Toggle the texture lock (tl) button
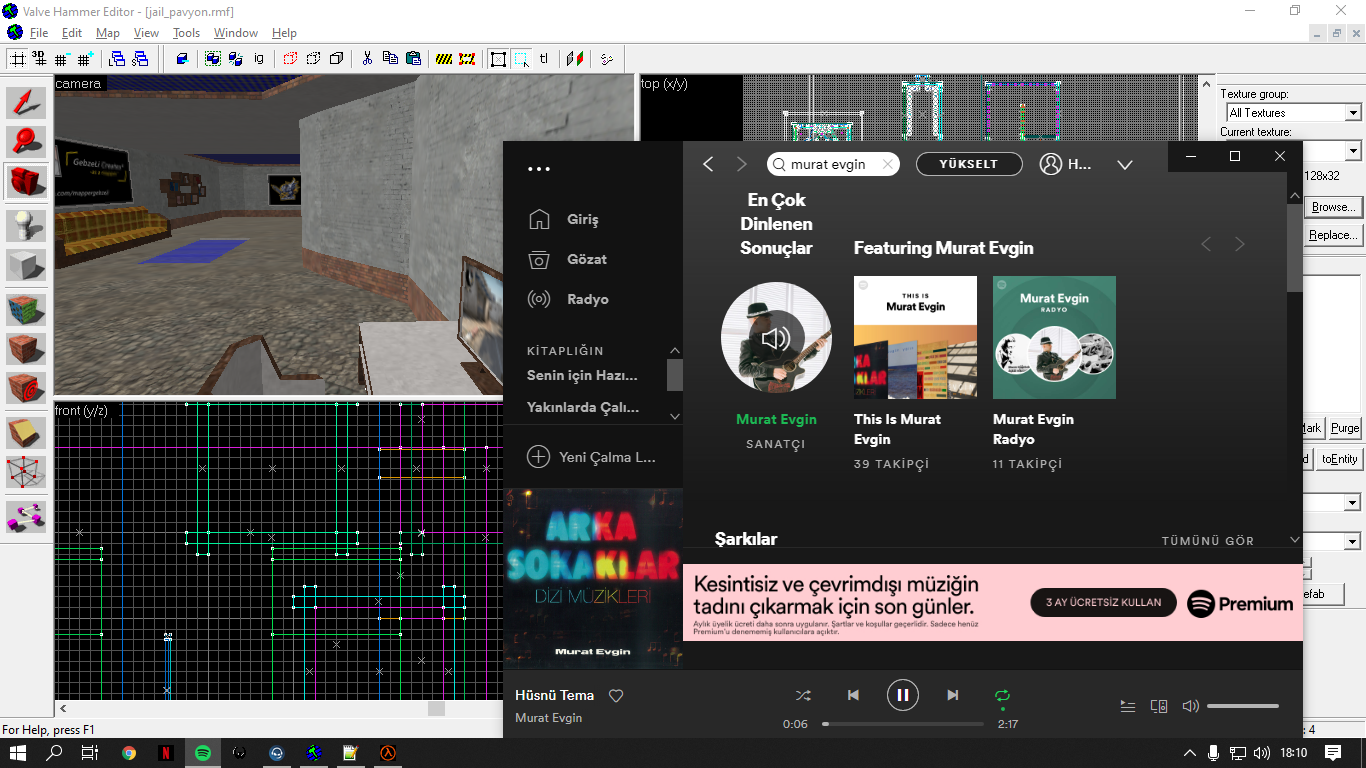 point(544,59)
